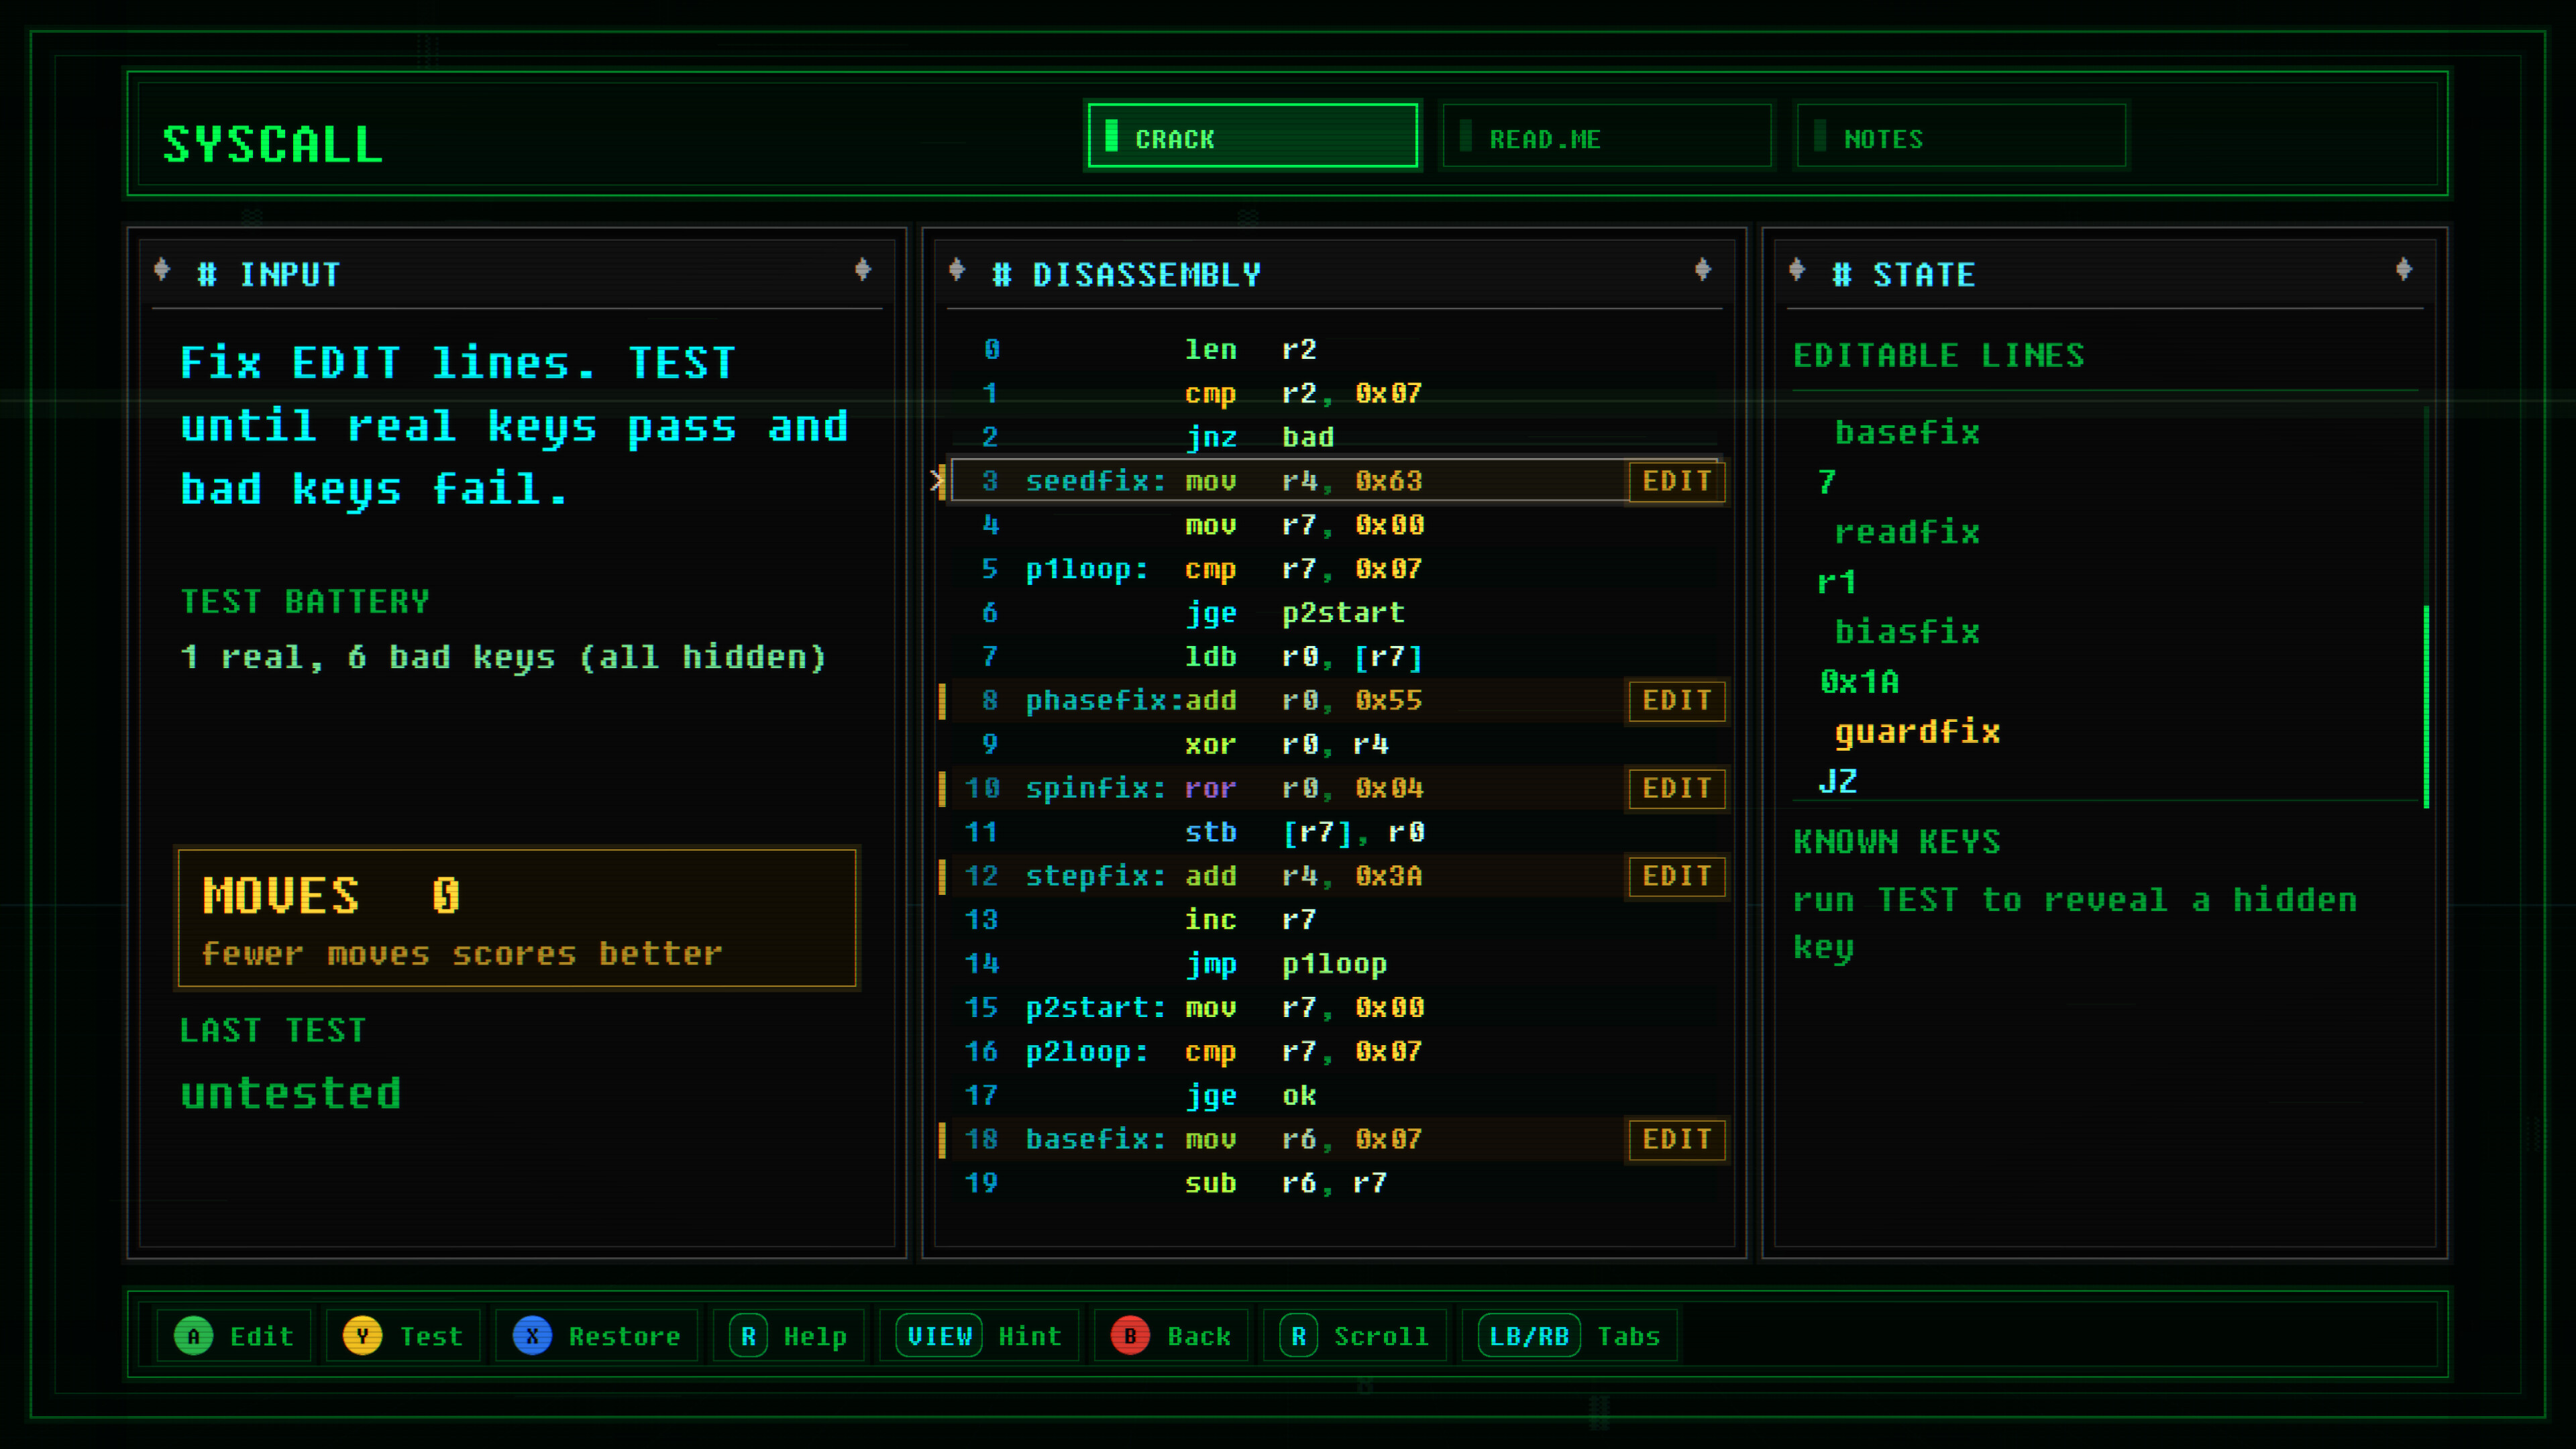Select the seedfix label on line 3

(1096, 481)
